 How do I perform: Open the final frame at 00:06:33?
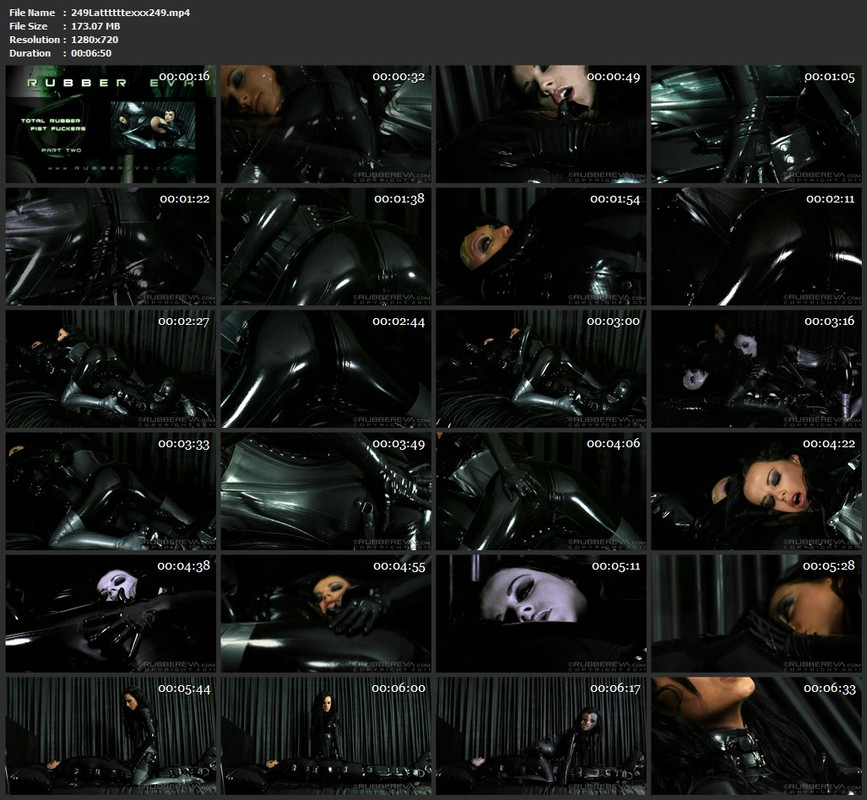pyautogui.click(x=756, y=736)
